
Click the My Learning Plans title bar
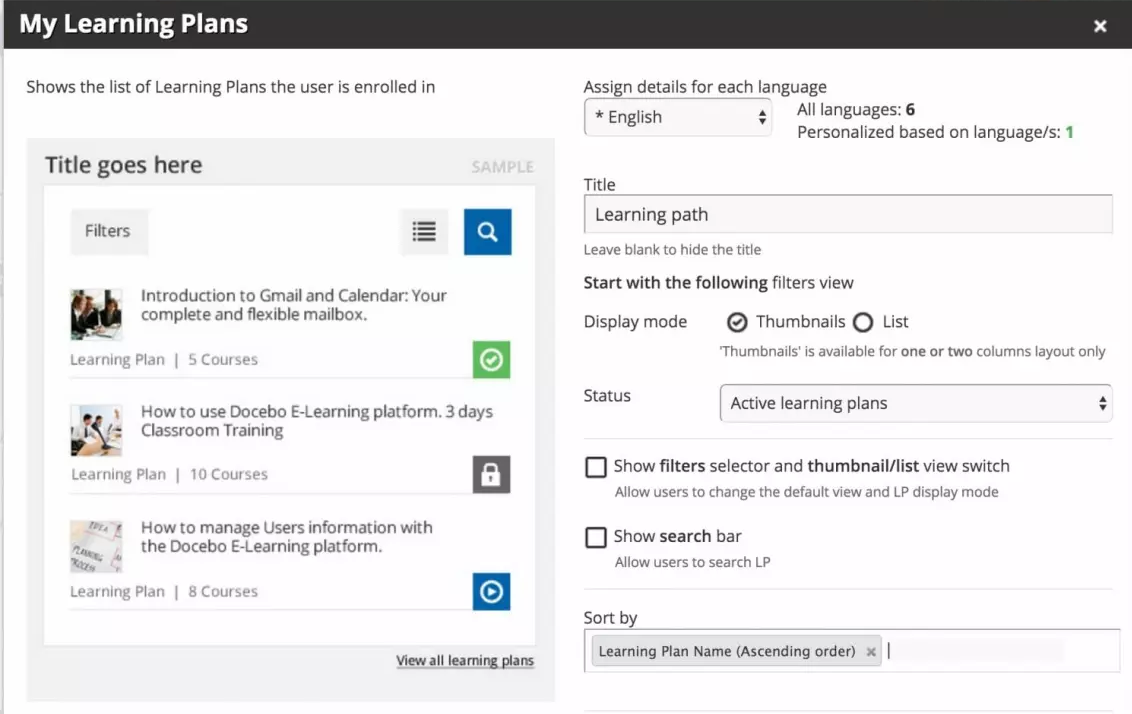(x=133, y=24)
